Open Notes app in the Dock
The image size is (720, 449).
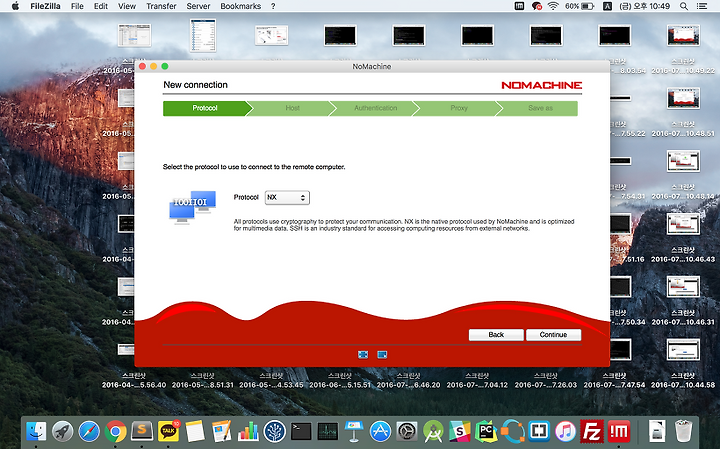click(x=195, y=432)
